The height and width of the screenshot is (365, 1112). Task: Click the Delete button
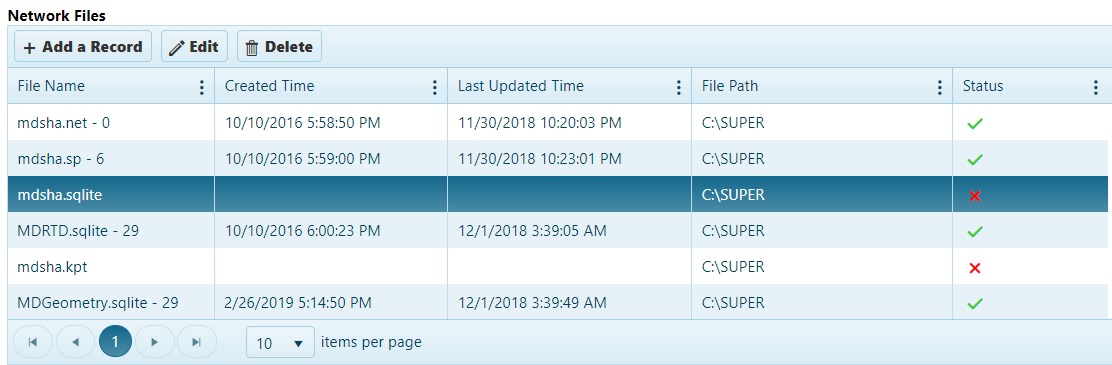coord(279,47)
